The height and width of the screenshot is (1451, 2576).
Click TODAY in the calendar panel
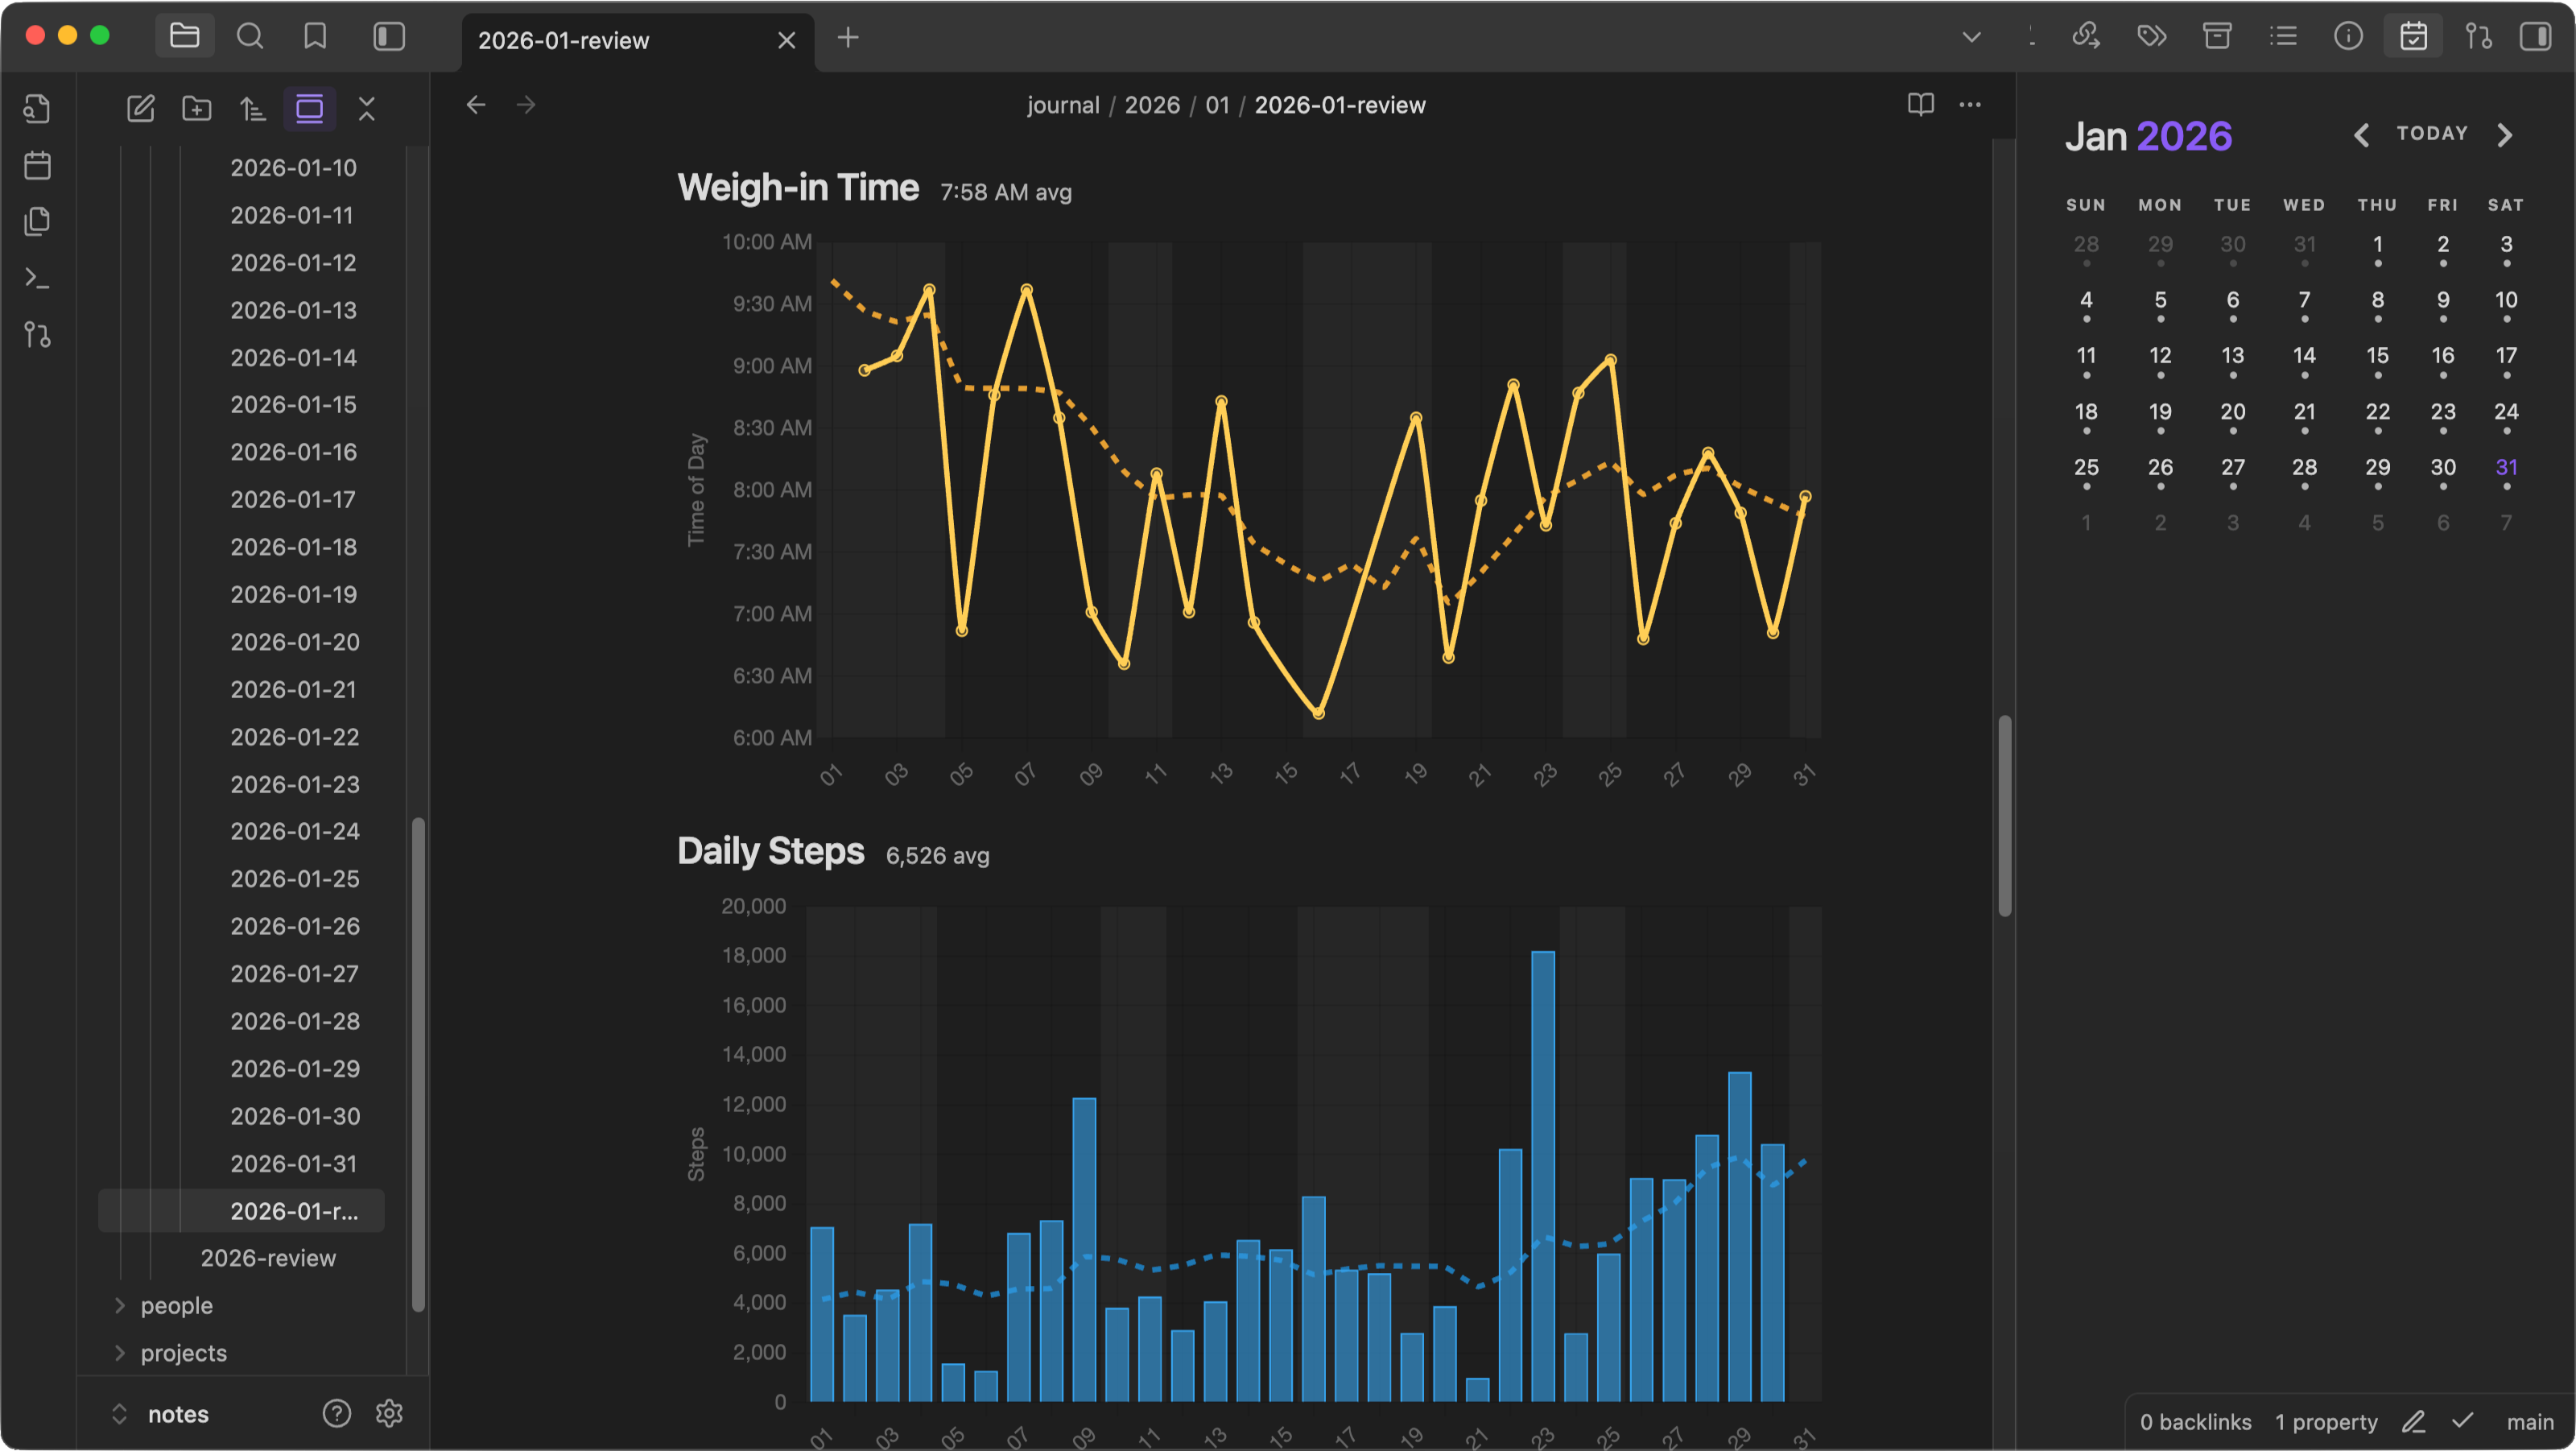[x=2432, y=133]
